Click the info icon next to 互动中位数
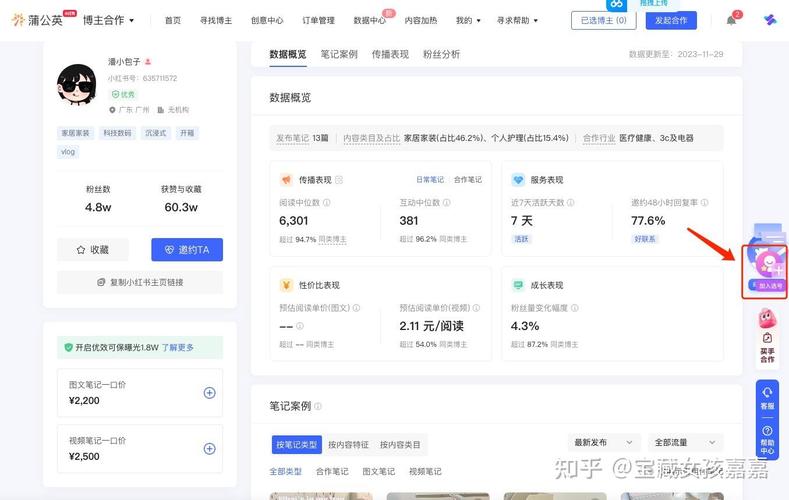789x500 pixels. click(446, 203)
